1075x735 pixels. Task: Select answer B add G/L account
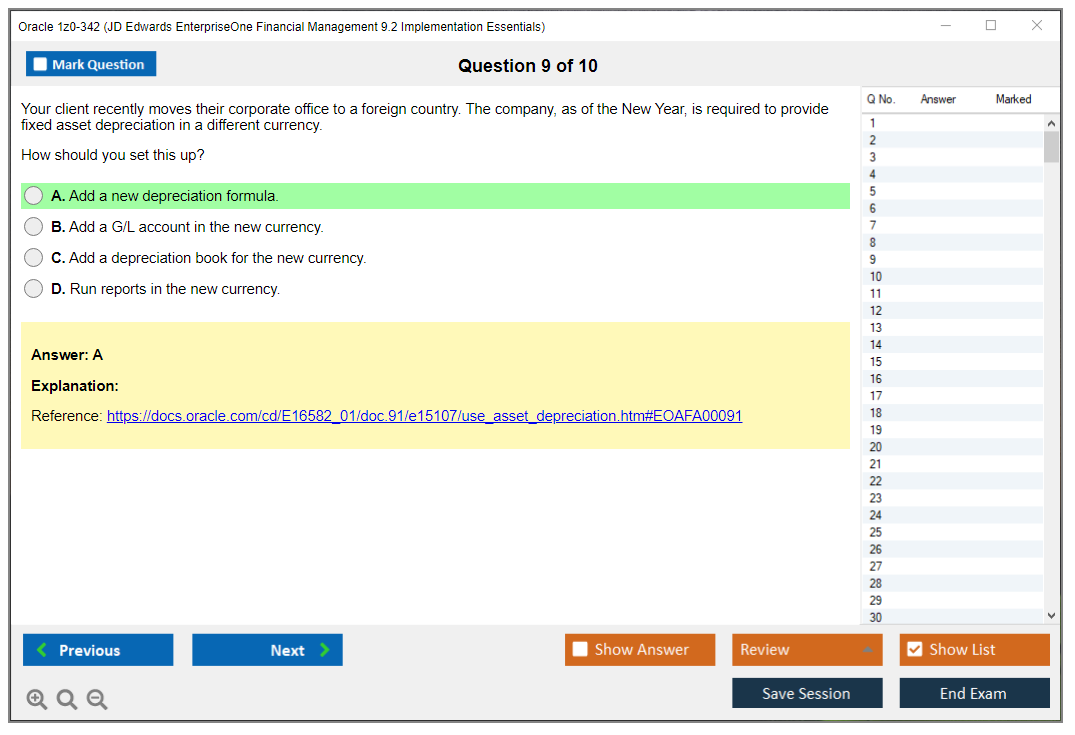coord(34,227)
